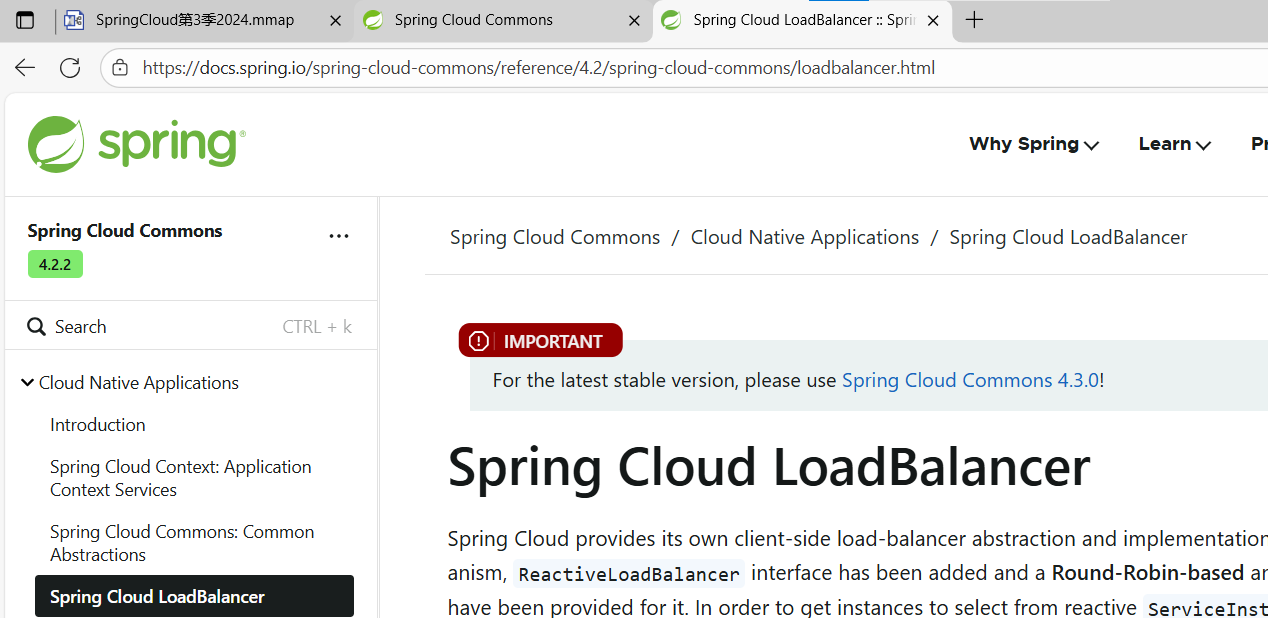Viewport: 1268px width, 618px height.
Task: Click the magnifier icon in Search
Action: point(36,327)
